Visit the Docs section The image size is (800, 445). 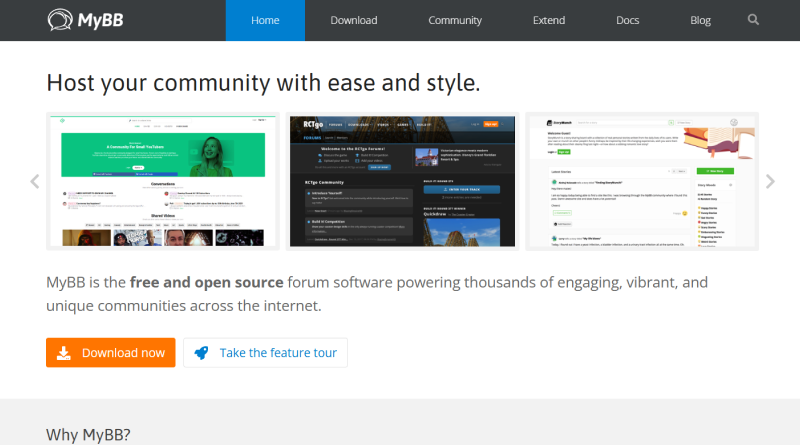tap(628, 20)
